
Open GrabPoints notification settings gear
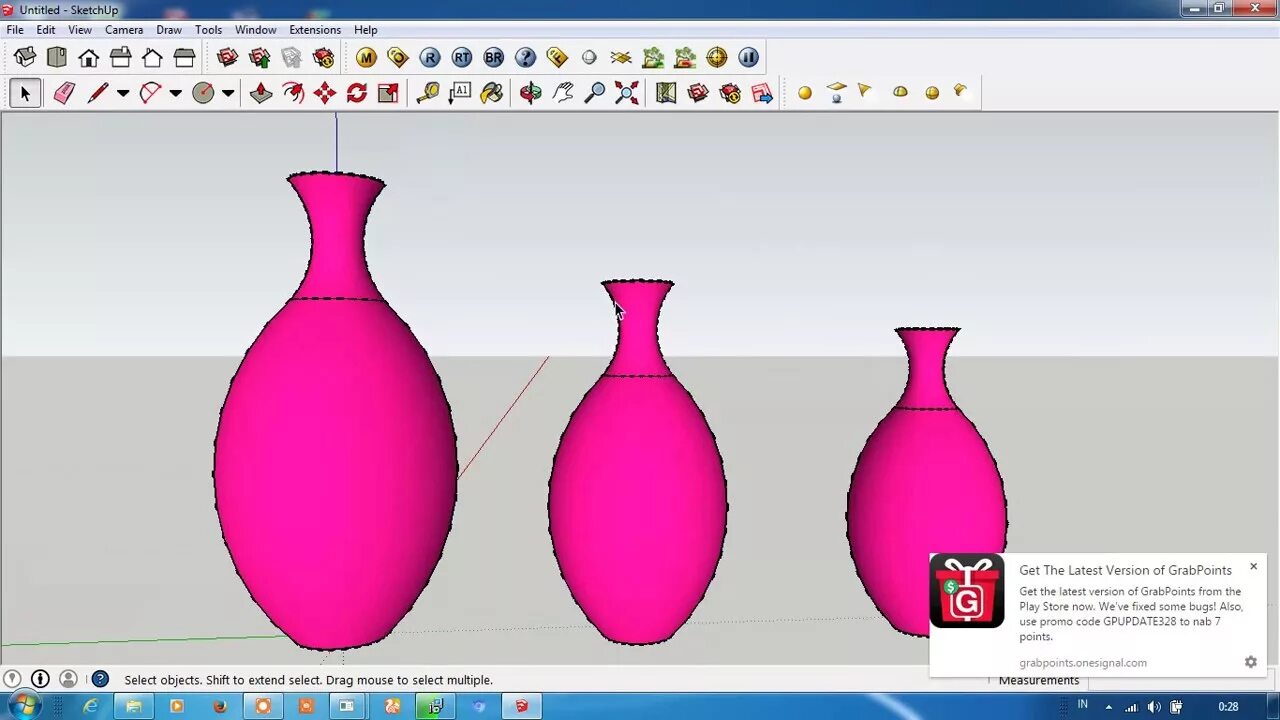point(1250,662)
